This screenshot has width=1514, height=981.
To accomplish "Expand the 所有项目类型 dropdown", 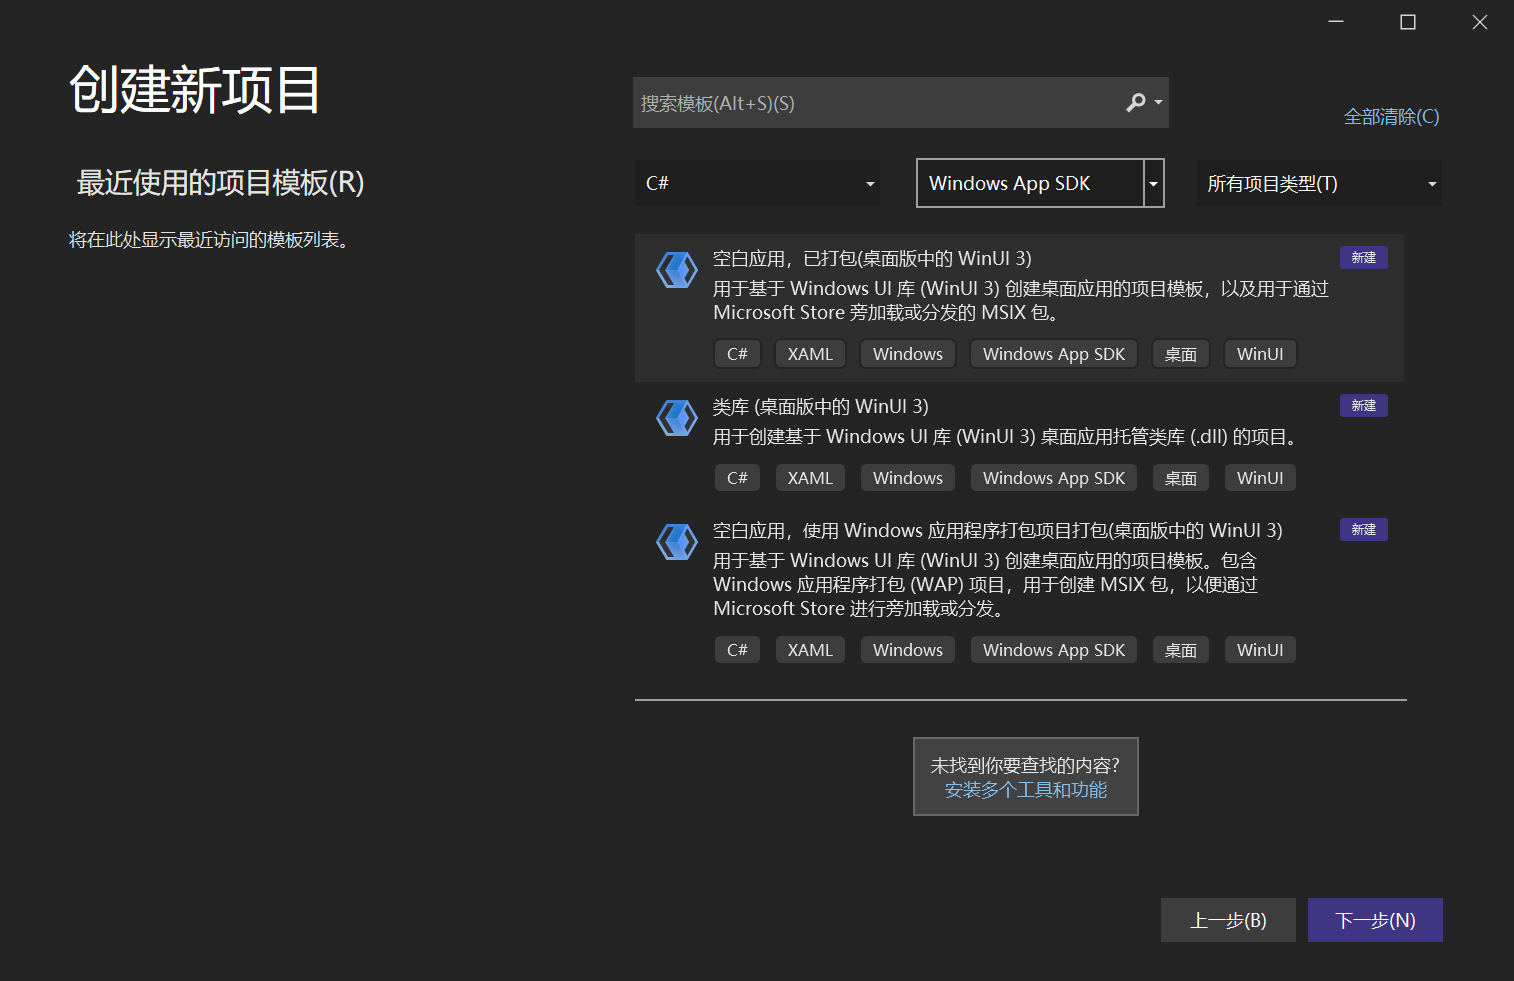I will (1319, 183).
